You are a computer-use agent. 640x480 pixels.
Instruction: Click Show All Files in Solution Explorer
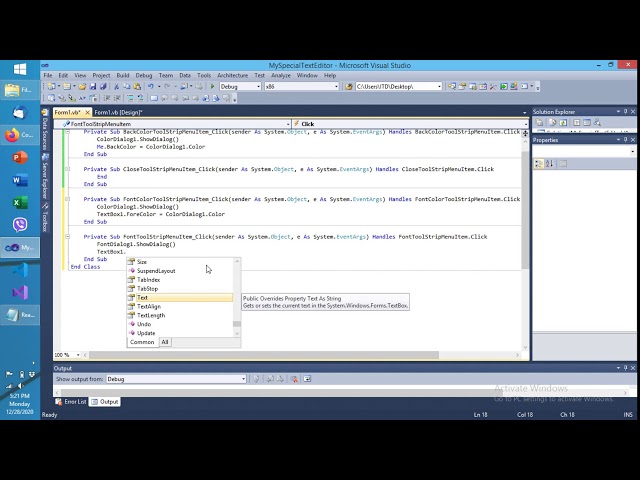(x=552, y=122)
